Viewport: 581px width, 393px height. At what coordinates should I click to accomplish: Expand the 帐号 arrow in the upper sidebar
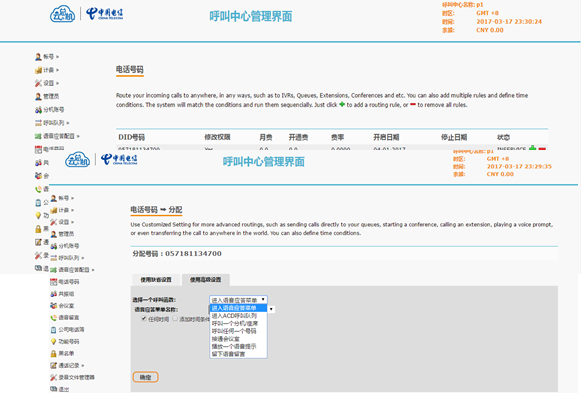pyautogui.click(x=57, y=57)
